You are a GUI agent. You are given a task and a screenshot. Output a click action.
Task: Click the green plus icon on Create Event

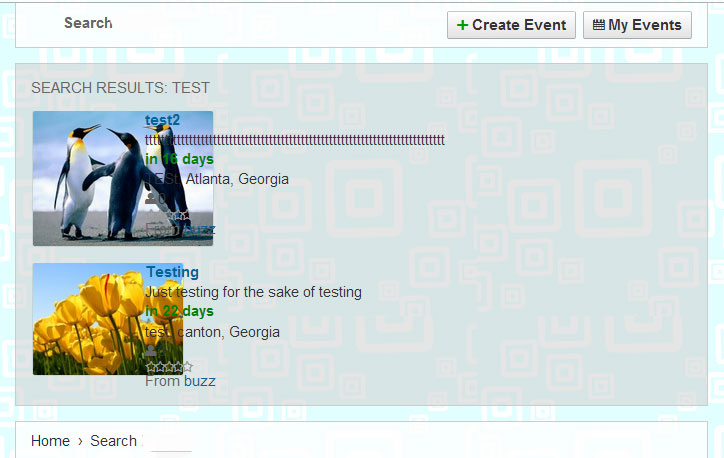pos(462,25)
